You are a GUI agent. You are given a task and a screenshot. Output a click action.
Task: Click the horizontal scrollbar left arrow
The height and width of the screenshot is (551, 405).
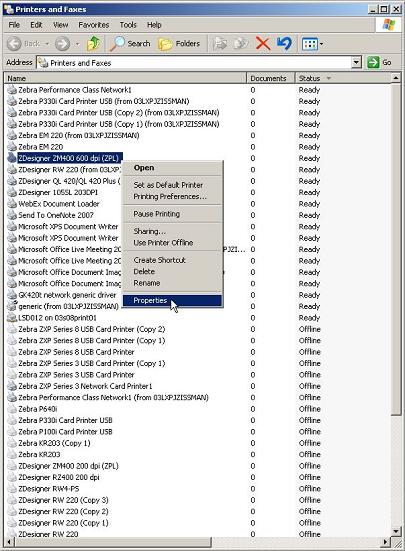pos(9,542)
